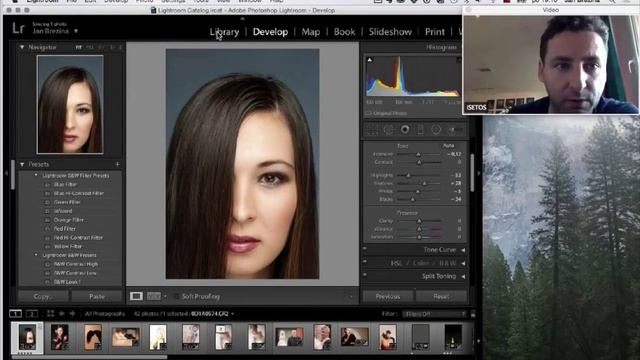Screen dimensions: 640x360
Task: Open the identity plate dropdown arrow
Action: [x=76, y=31]
